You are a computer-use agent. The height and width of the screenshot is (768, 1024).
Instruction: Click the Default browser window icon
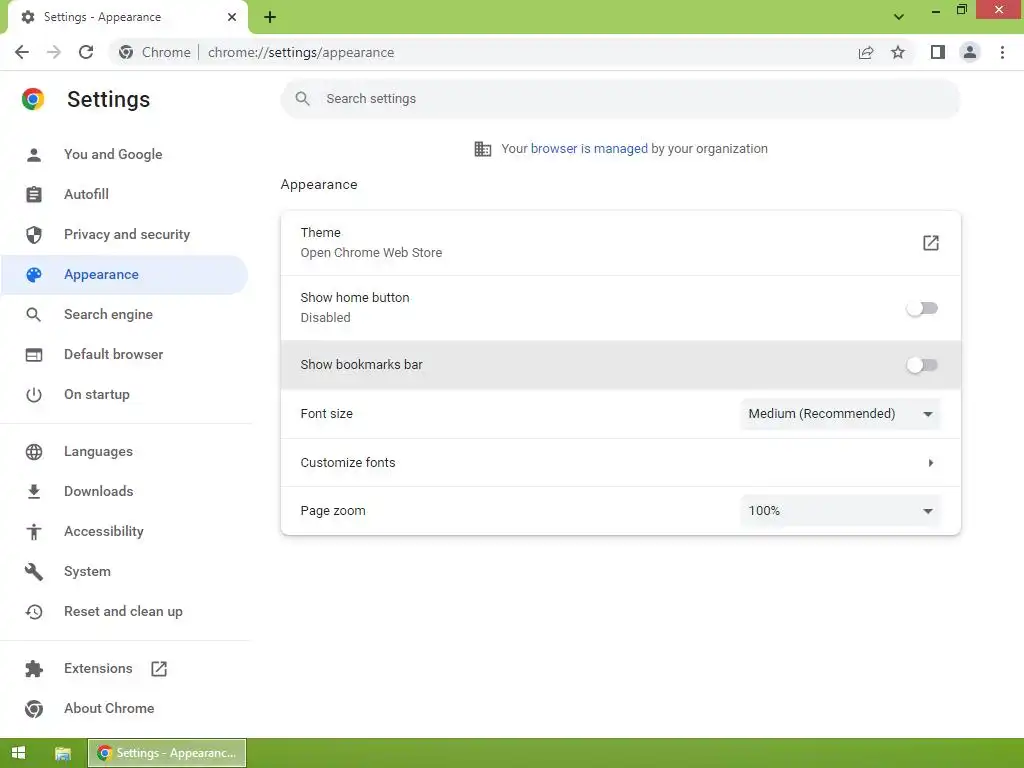point(34,355)
